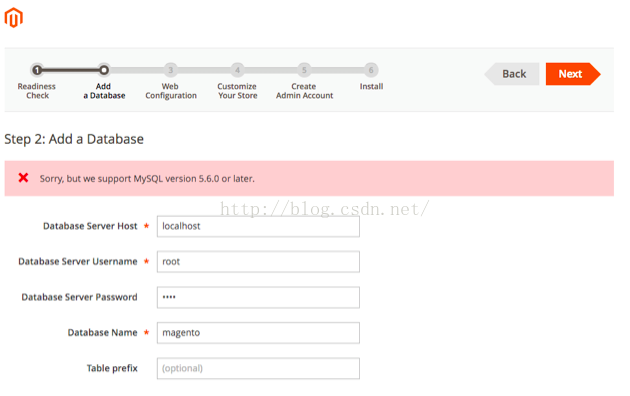
Task: Focus the optional Table prefix field
Action: tap(258, 368)
